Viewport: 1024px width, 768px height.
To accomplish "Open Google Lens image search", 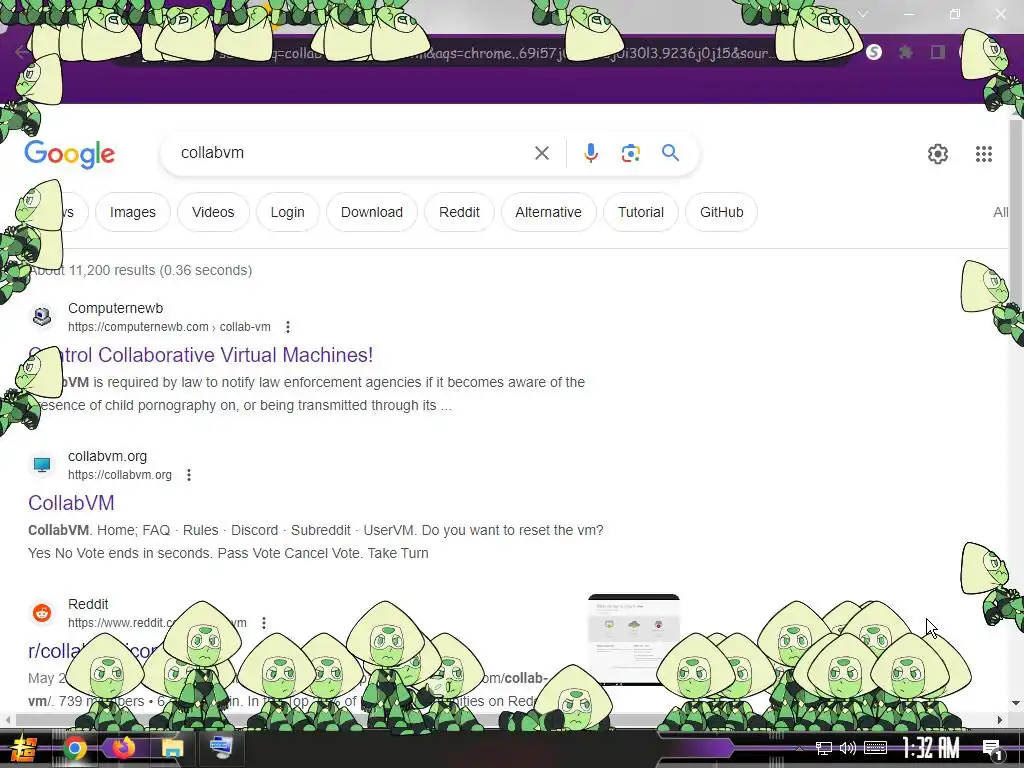I will pos(630,153).
